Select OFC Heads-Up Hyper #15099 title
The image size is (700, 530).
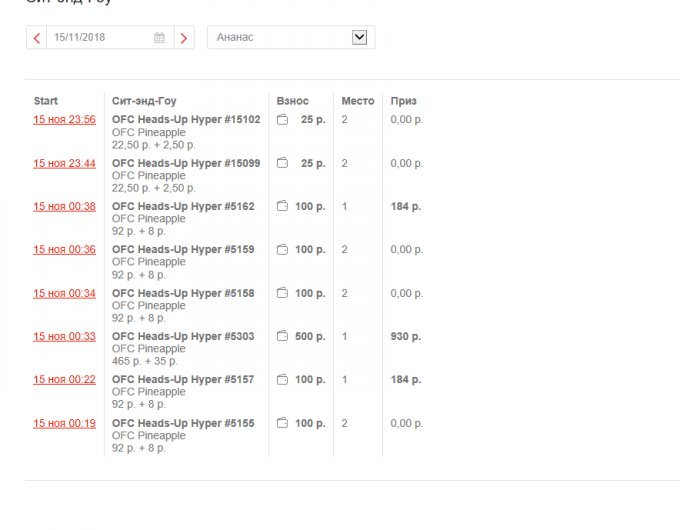point(186,163)
